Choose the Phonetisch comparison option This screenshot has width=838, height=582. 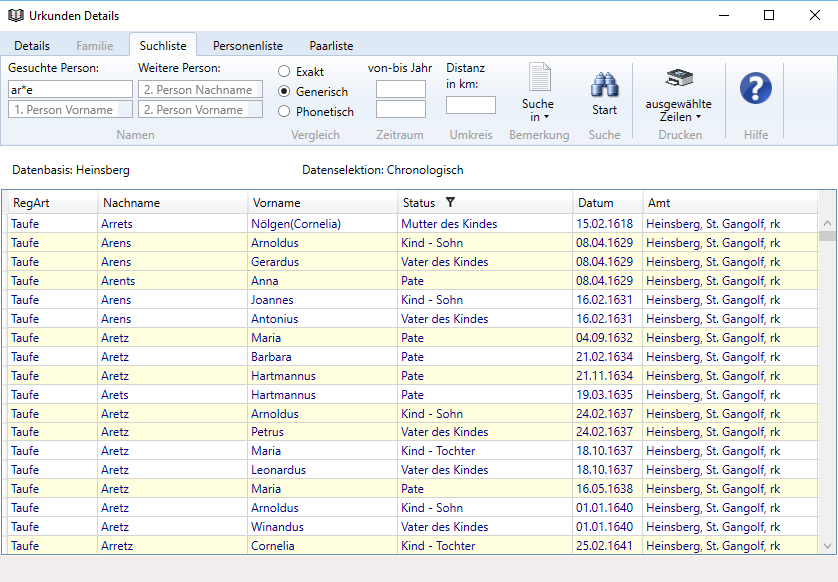tap(284, 112)
